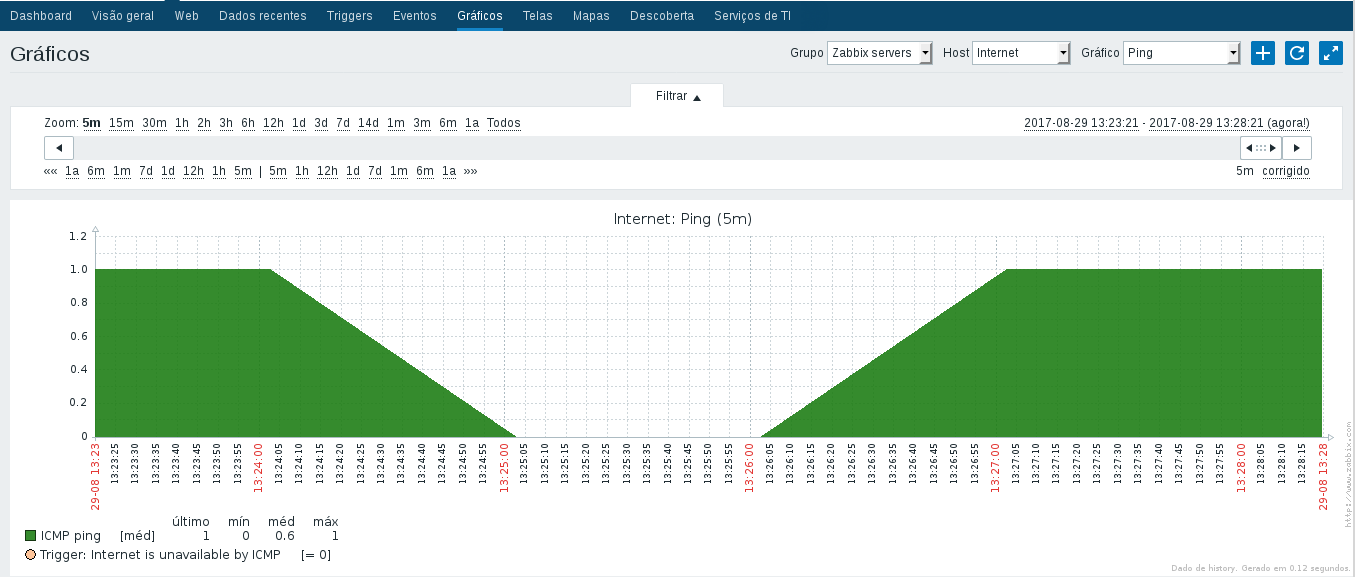Select the Todos zoom option

[504, 123]
